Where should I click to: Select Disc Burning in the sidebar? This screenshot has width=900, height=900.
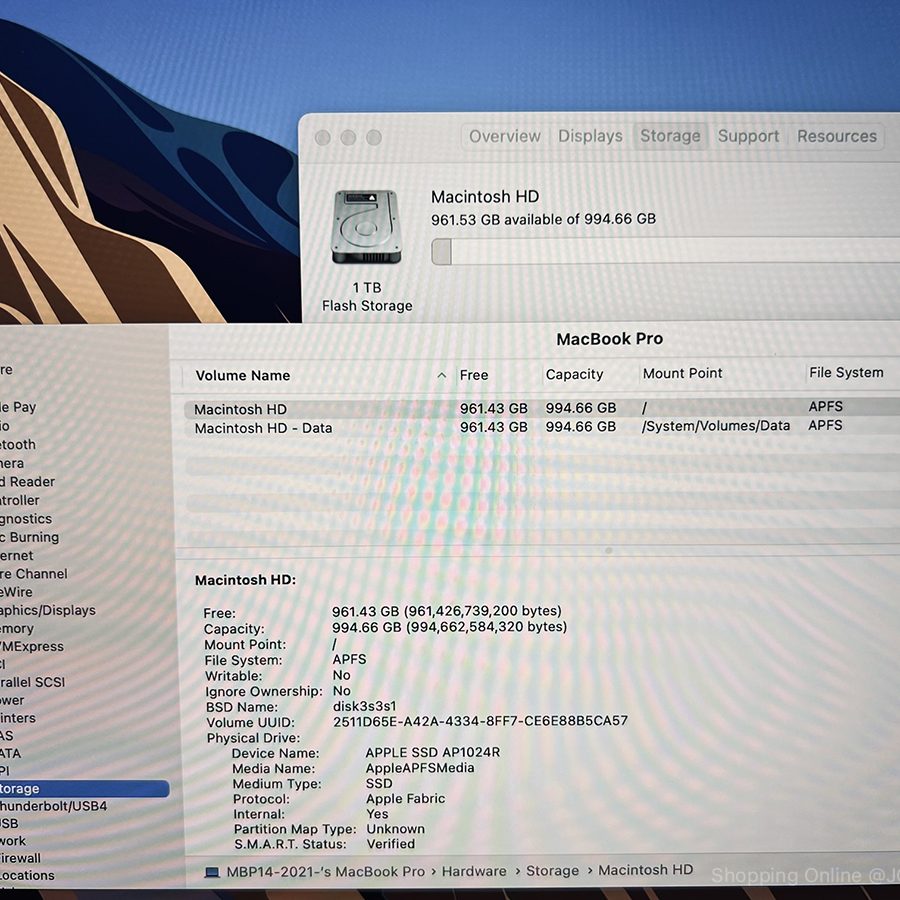[29, 537]
